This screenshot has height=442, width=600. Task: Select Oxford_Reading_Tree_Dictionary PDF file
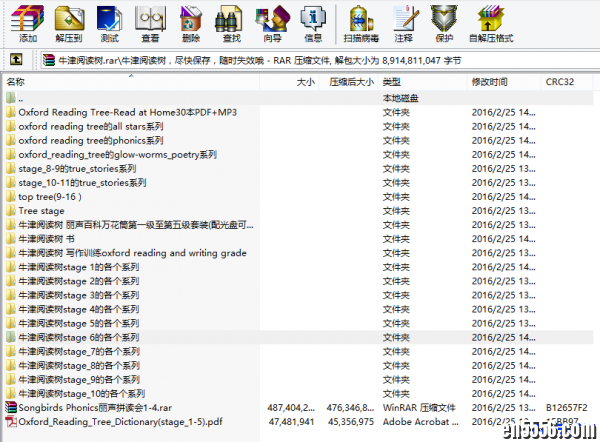119,422
